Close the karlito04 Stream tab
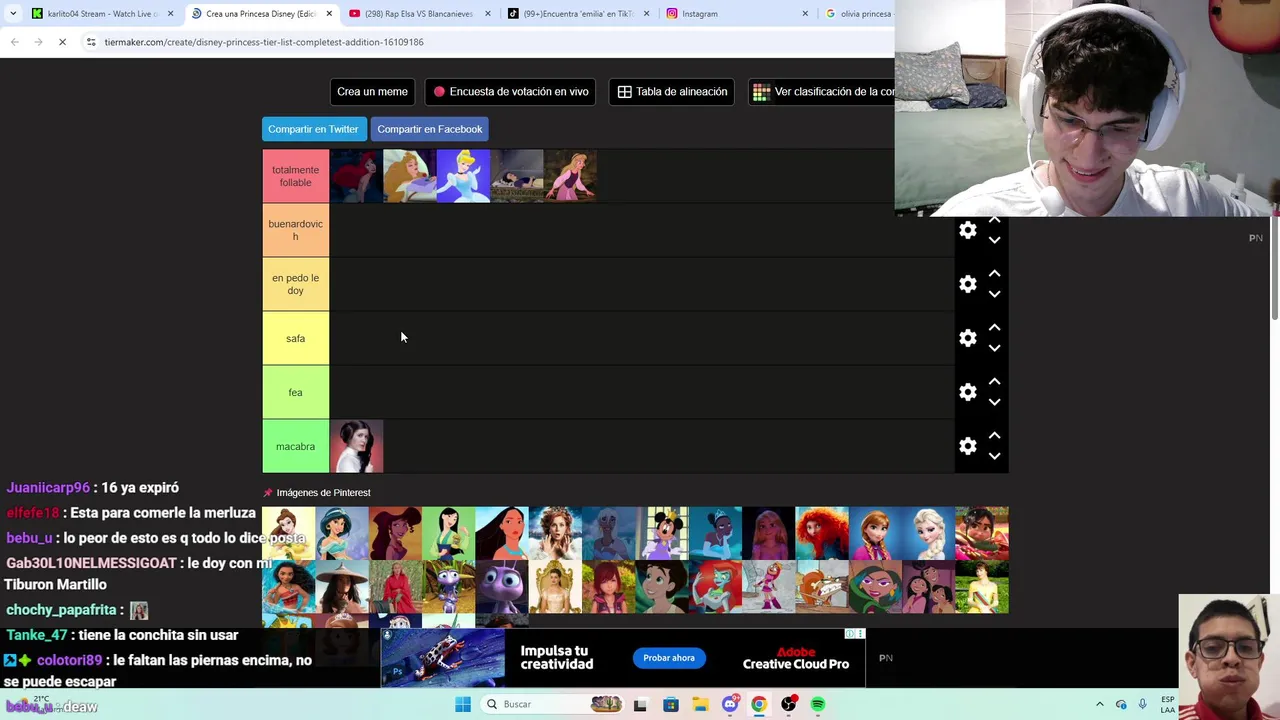The width and height of the screenshot is (1280, 720). point(170,14)
